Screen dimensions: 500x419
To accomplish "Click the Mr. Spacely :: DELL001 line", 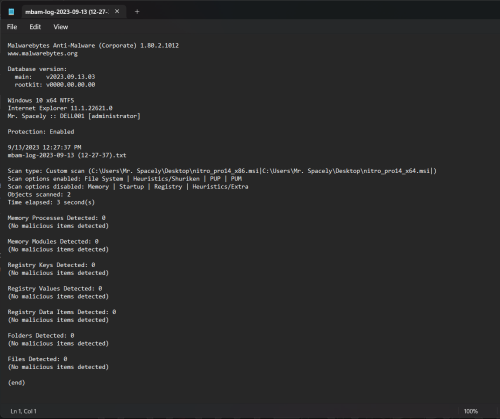I will pos(74,116).
